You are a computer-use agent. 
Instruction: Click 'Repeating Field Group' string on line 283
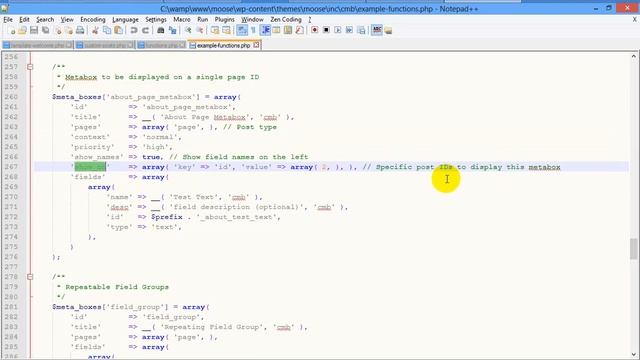211,327
